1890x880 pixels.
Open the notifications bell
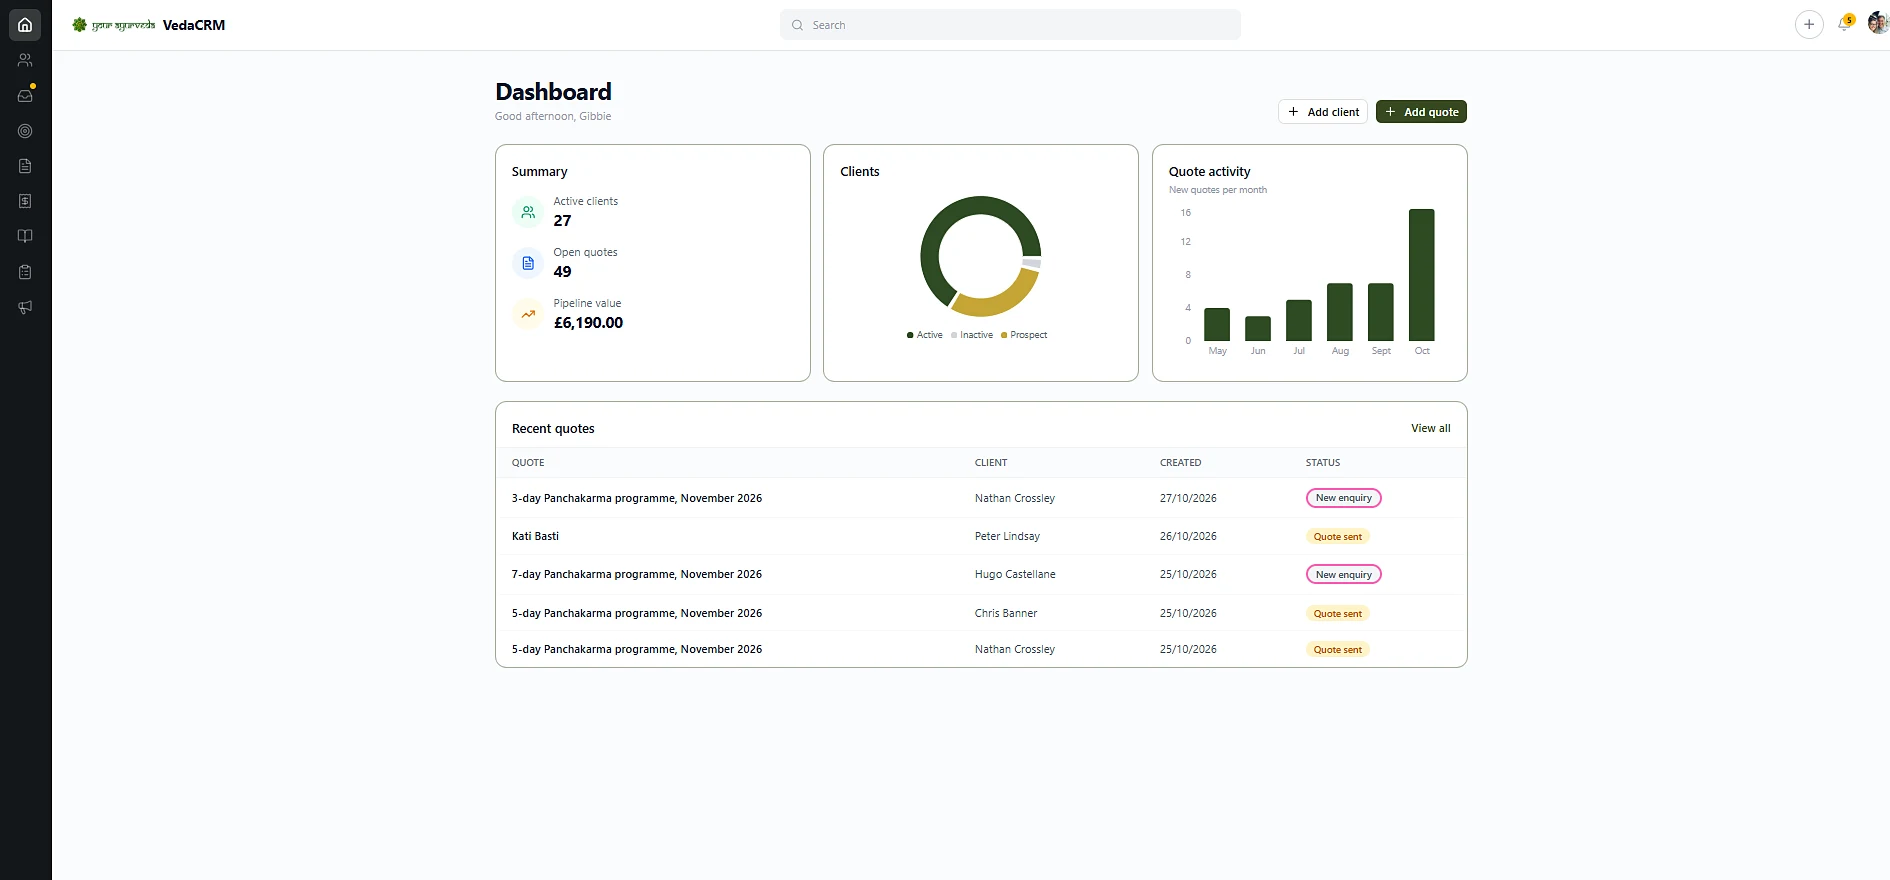tap(1845, 24)
